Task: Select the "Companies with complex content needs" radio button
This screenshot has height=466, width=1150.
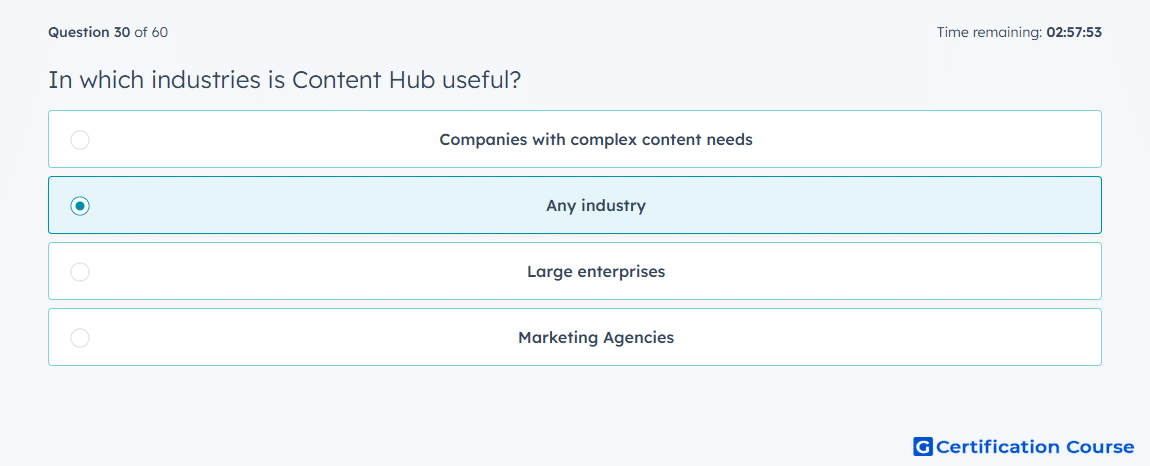Action: [80, 139]
